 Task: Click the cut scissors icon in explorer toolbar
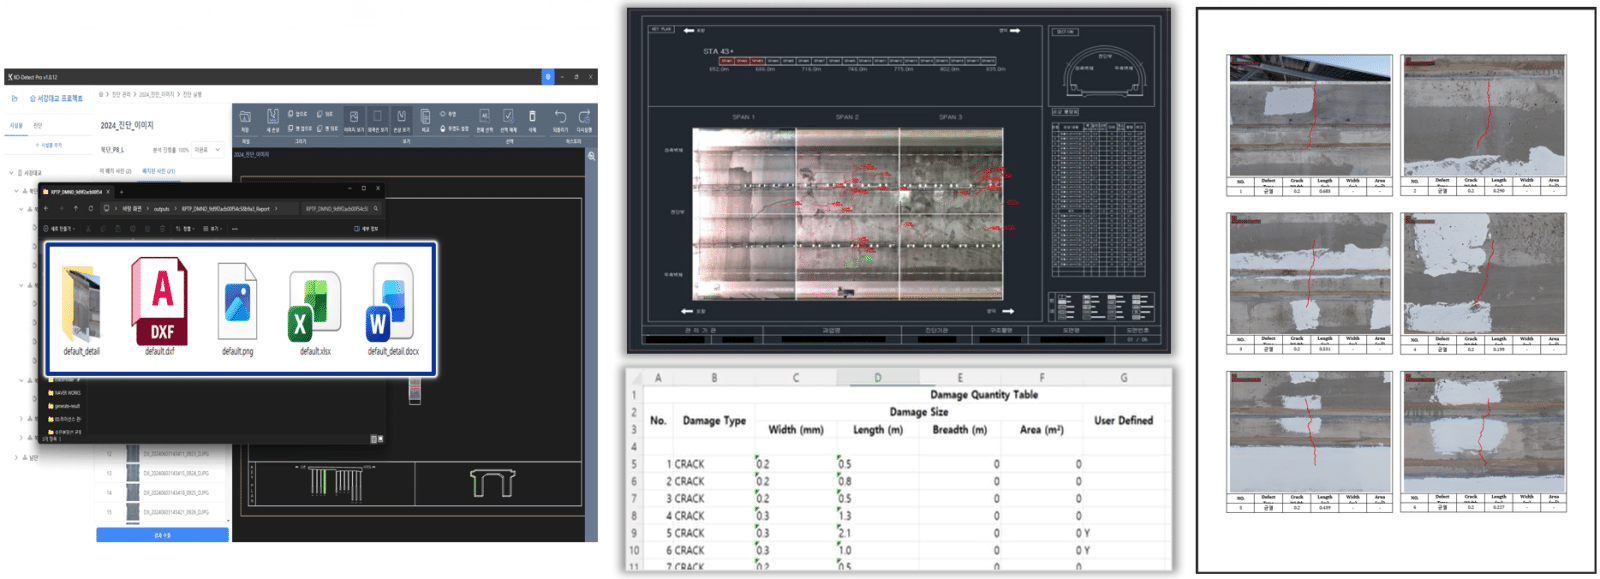[88, 229]
